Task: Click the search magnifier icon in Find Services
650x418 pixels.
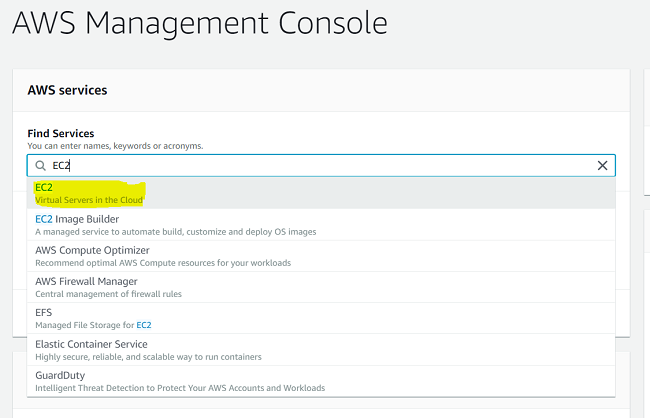Action: tap(40, 166)
